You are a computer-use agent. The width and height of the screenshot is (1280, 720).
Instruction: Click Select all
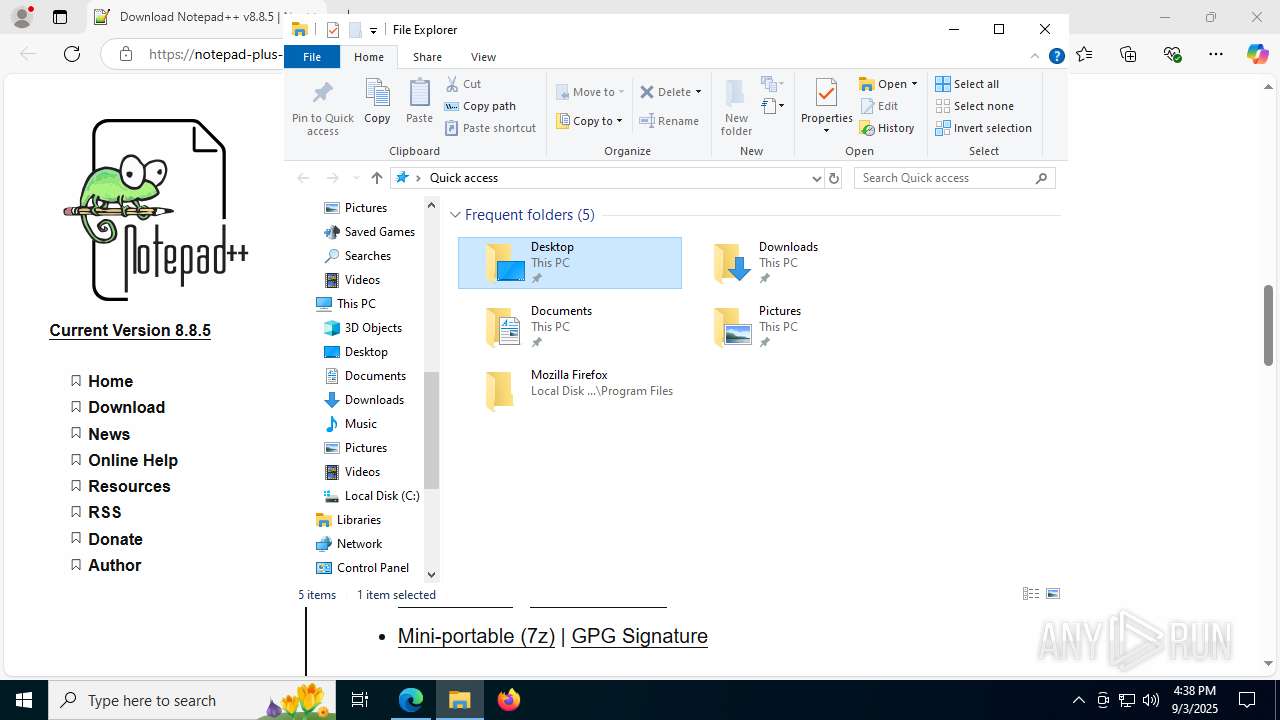pos(967,84)
